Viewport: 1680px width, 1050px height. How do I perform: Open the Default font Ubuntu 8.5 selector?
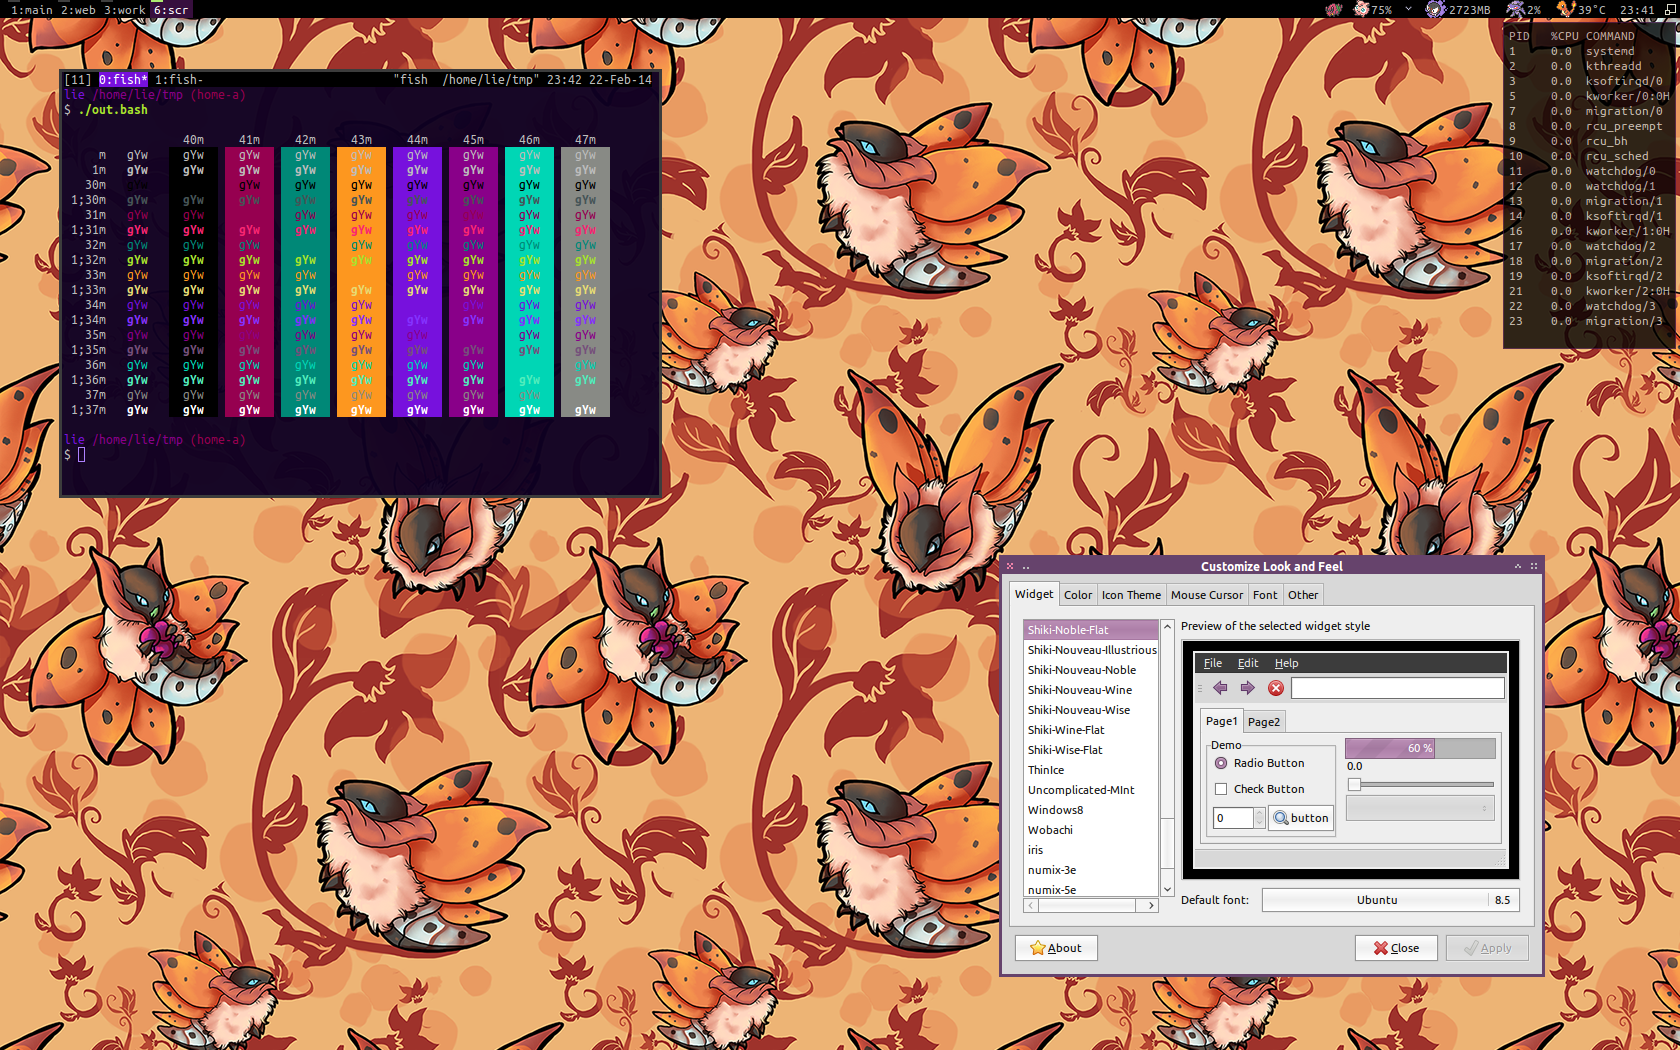[1391, 900]
